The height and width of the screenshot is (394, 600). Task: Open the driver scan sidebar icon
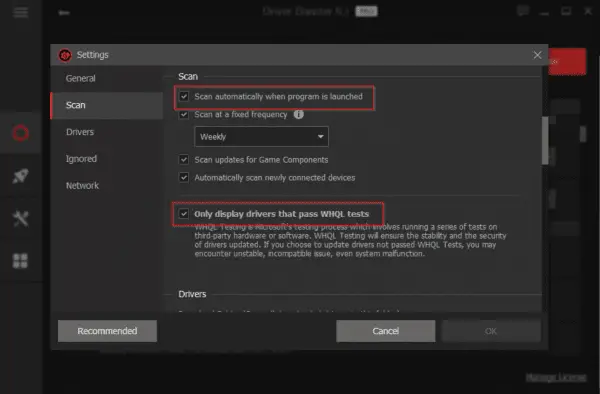(21, 133)
